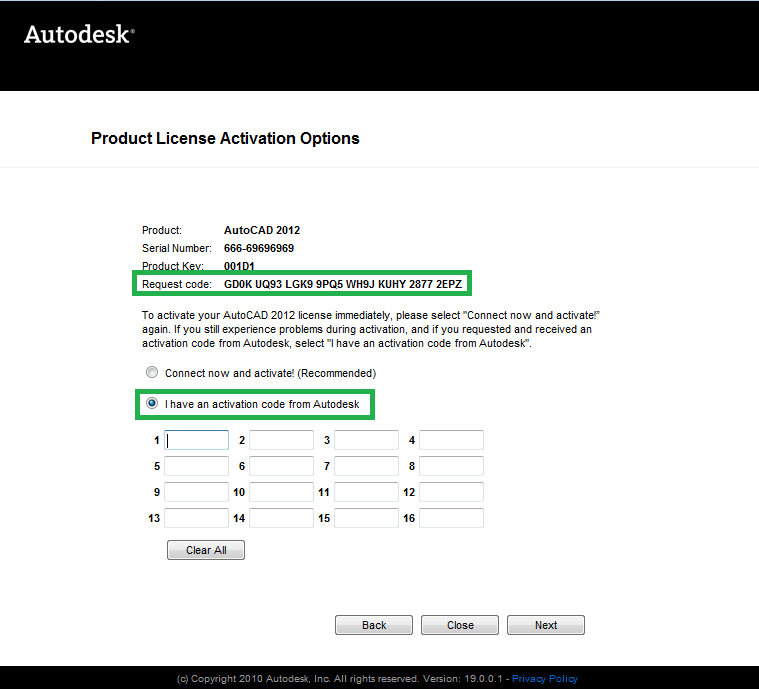Focus activation code field 6
759x689 pixels.
pyautogui.click(x=282, y=466)
